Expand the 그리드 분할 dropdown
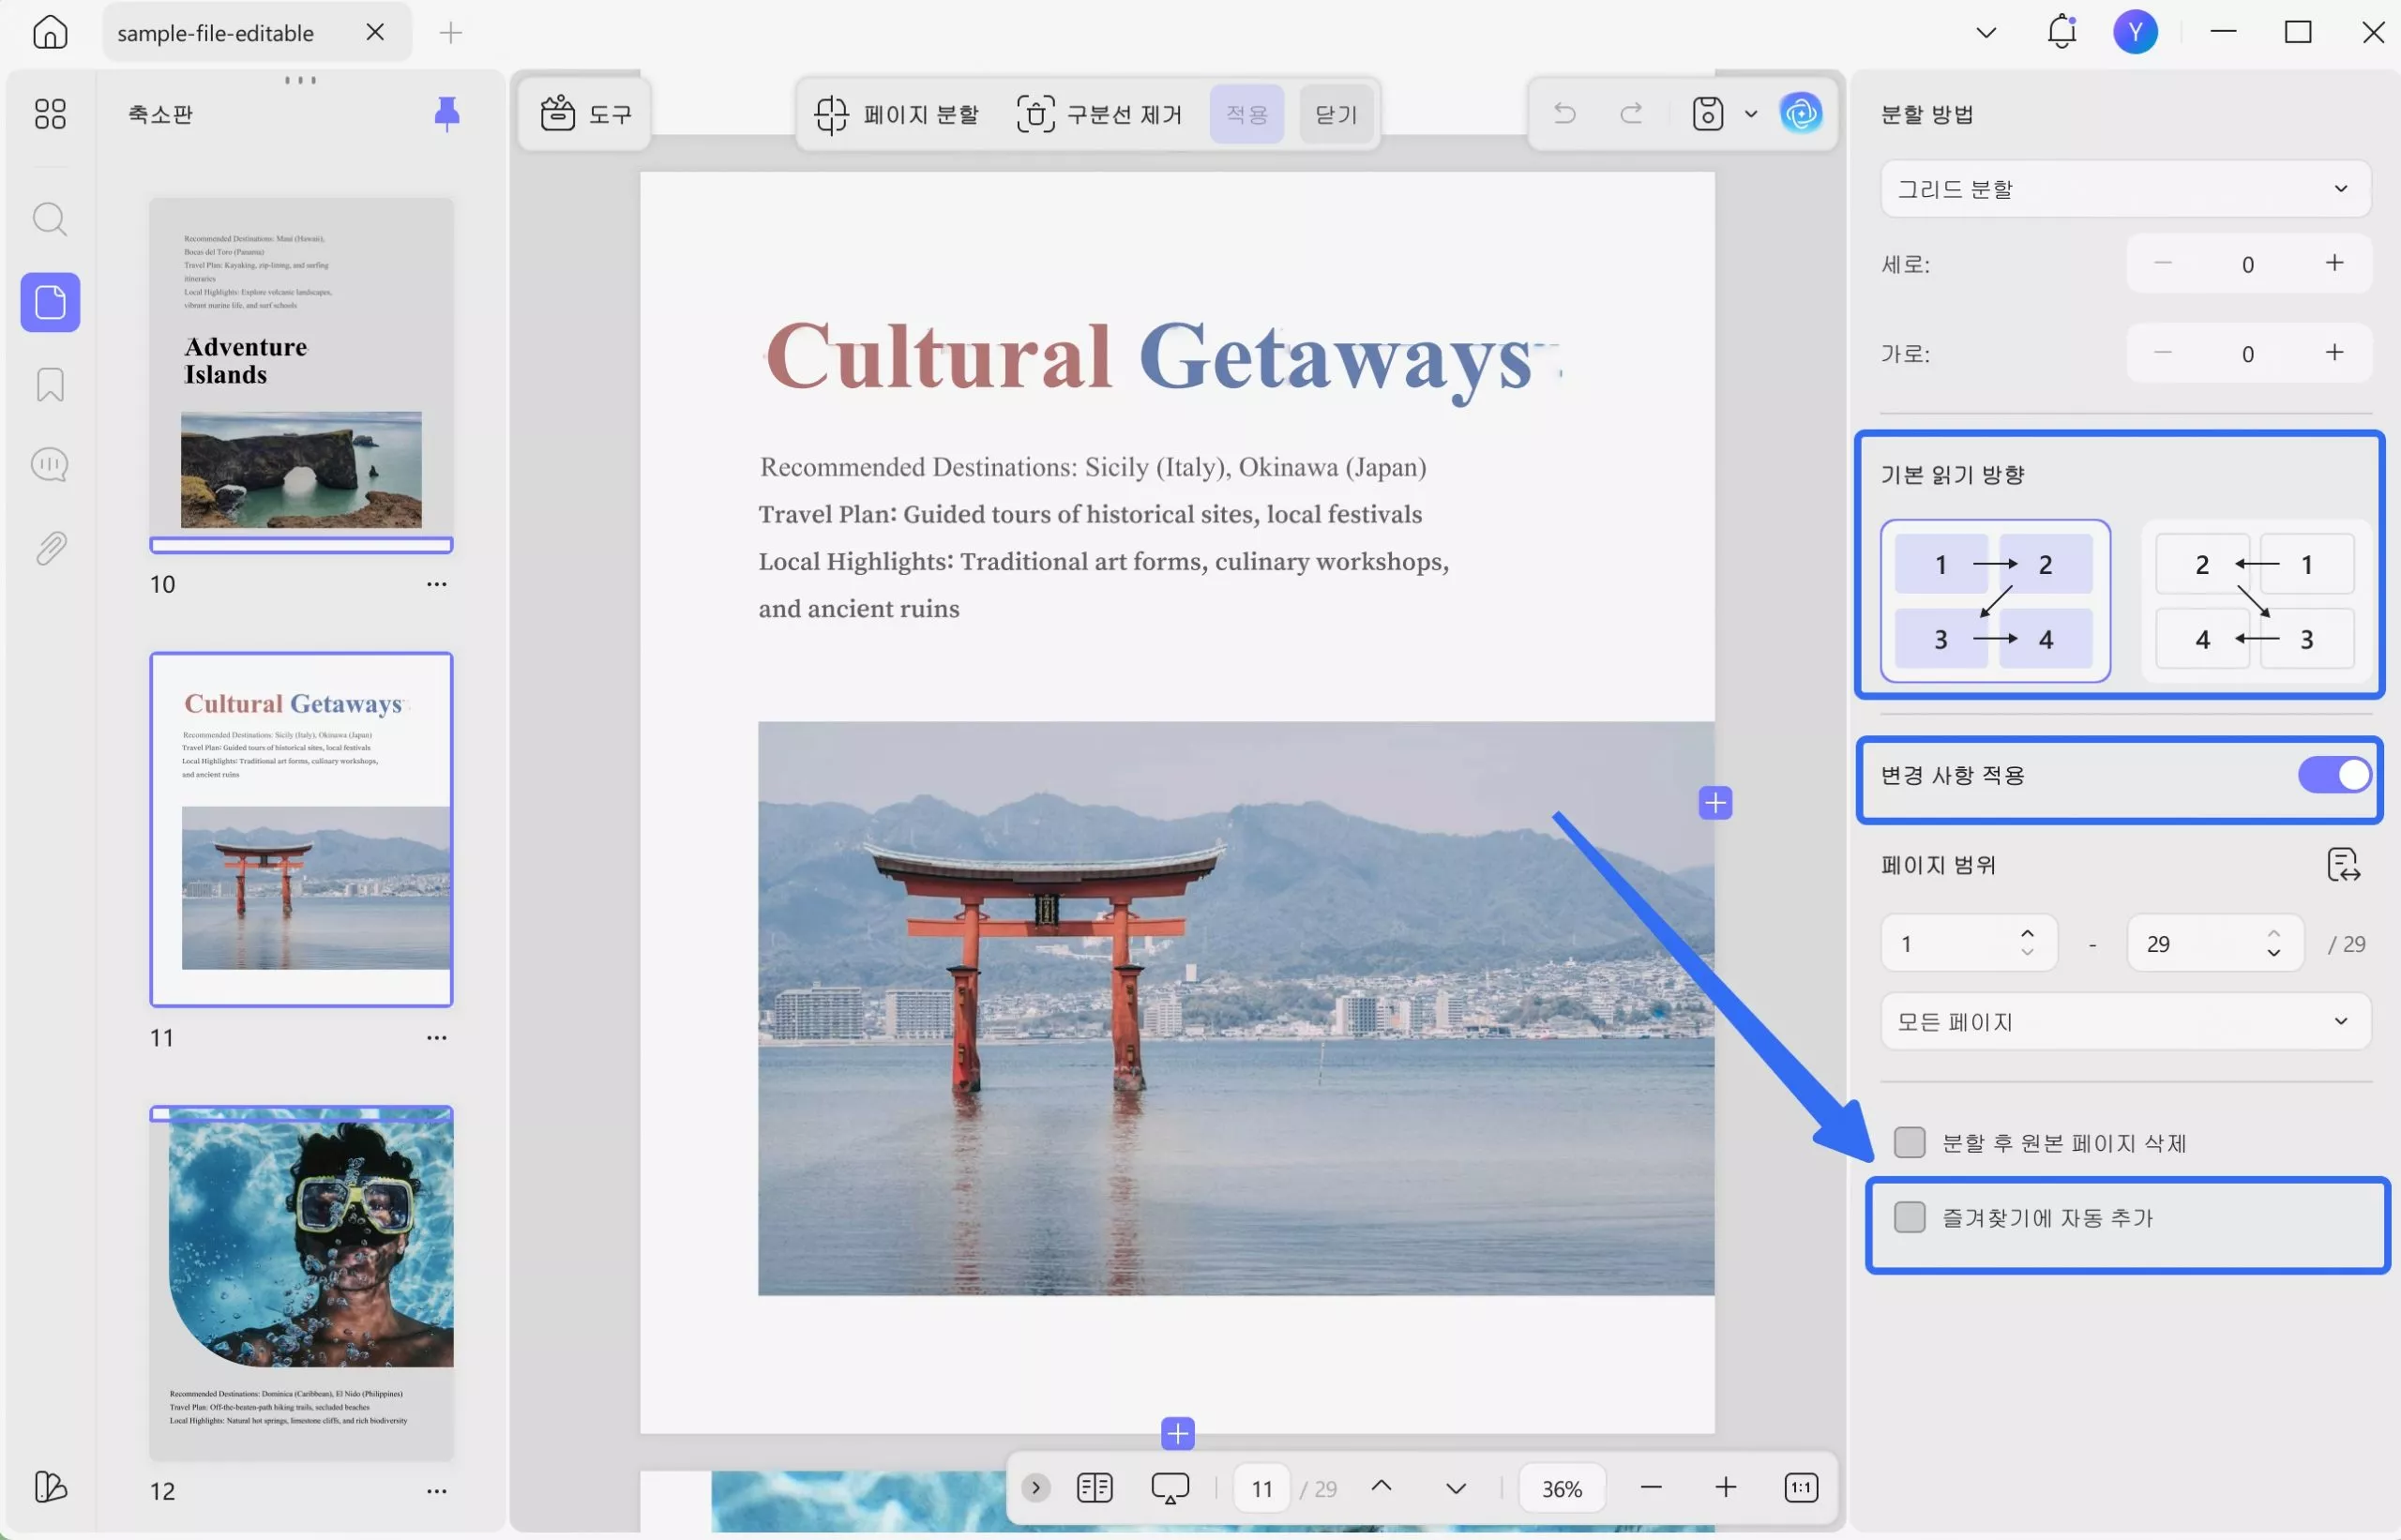2401x1540 pixels. coord(2125,188)
